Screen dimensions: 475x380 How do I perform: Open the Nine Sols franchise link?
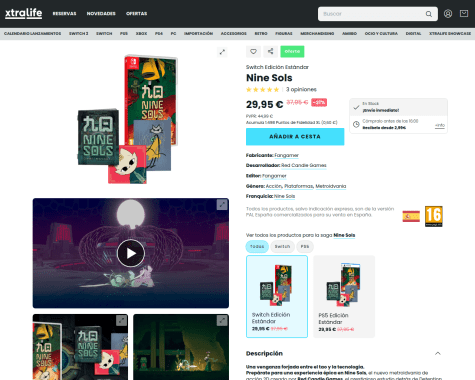[x=284, y=196]
